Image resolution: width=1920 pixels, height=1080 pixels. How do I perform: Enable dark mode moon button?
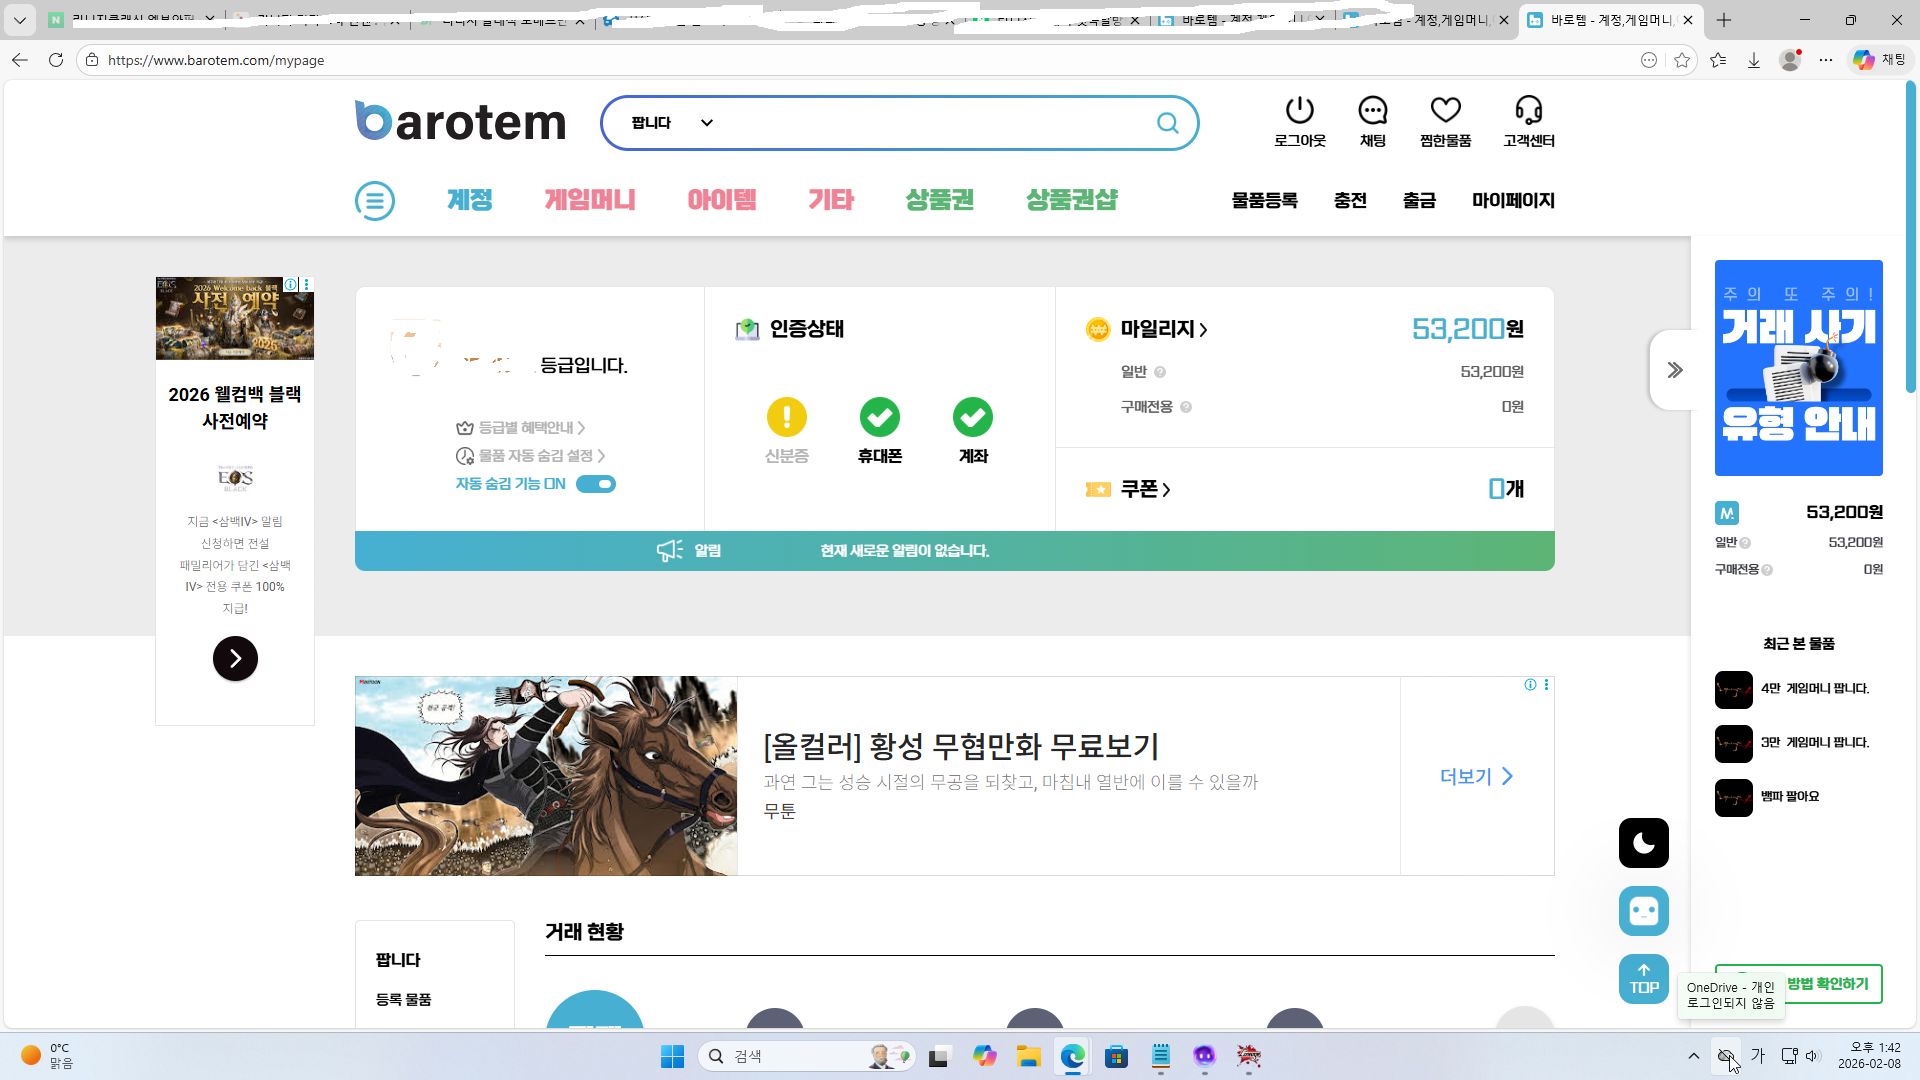pyautogui.click(x=1644, y=843)
